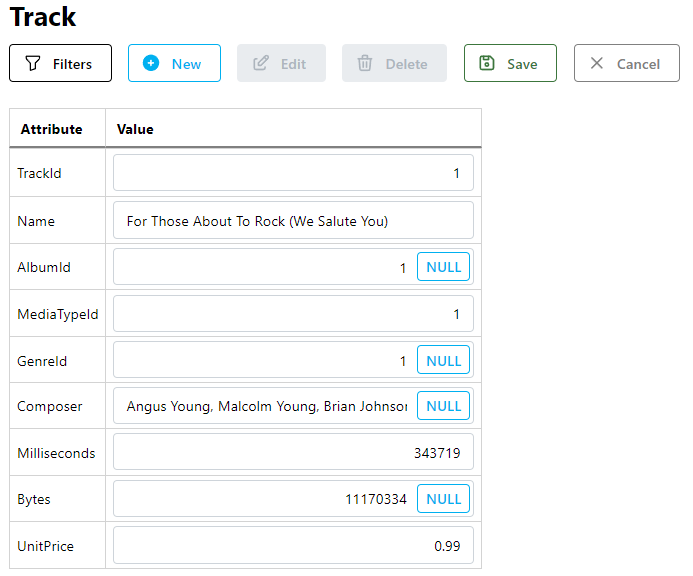The image size is (693, 576).
Task: Click into the Name text field
Action: (293, 220)
